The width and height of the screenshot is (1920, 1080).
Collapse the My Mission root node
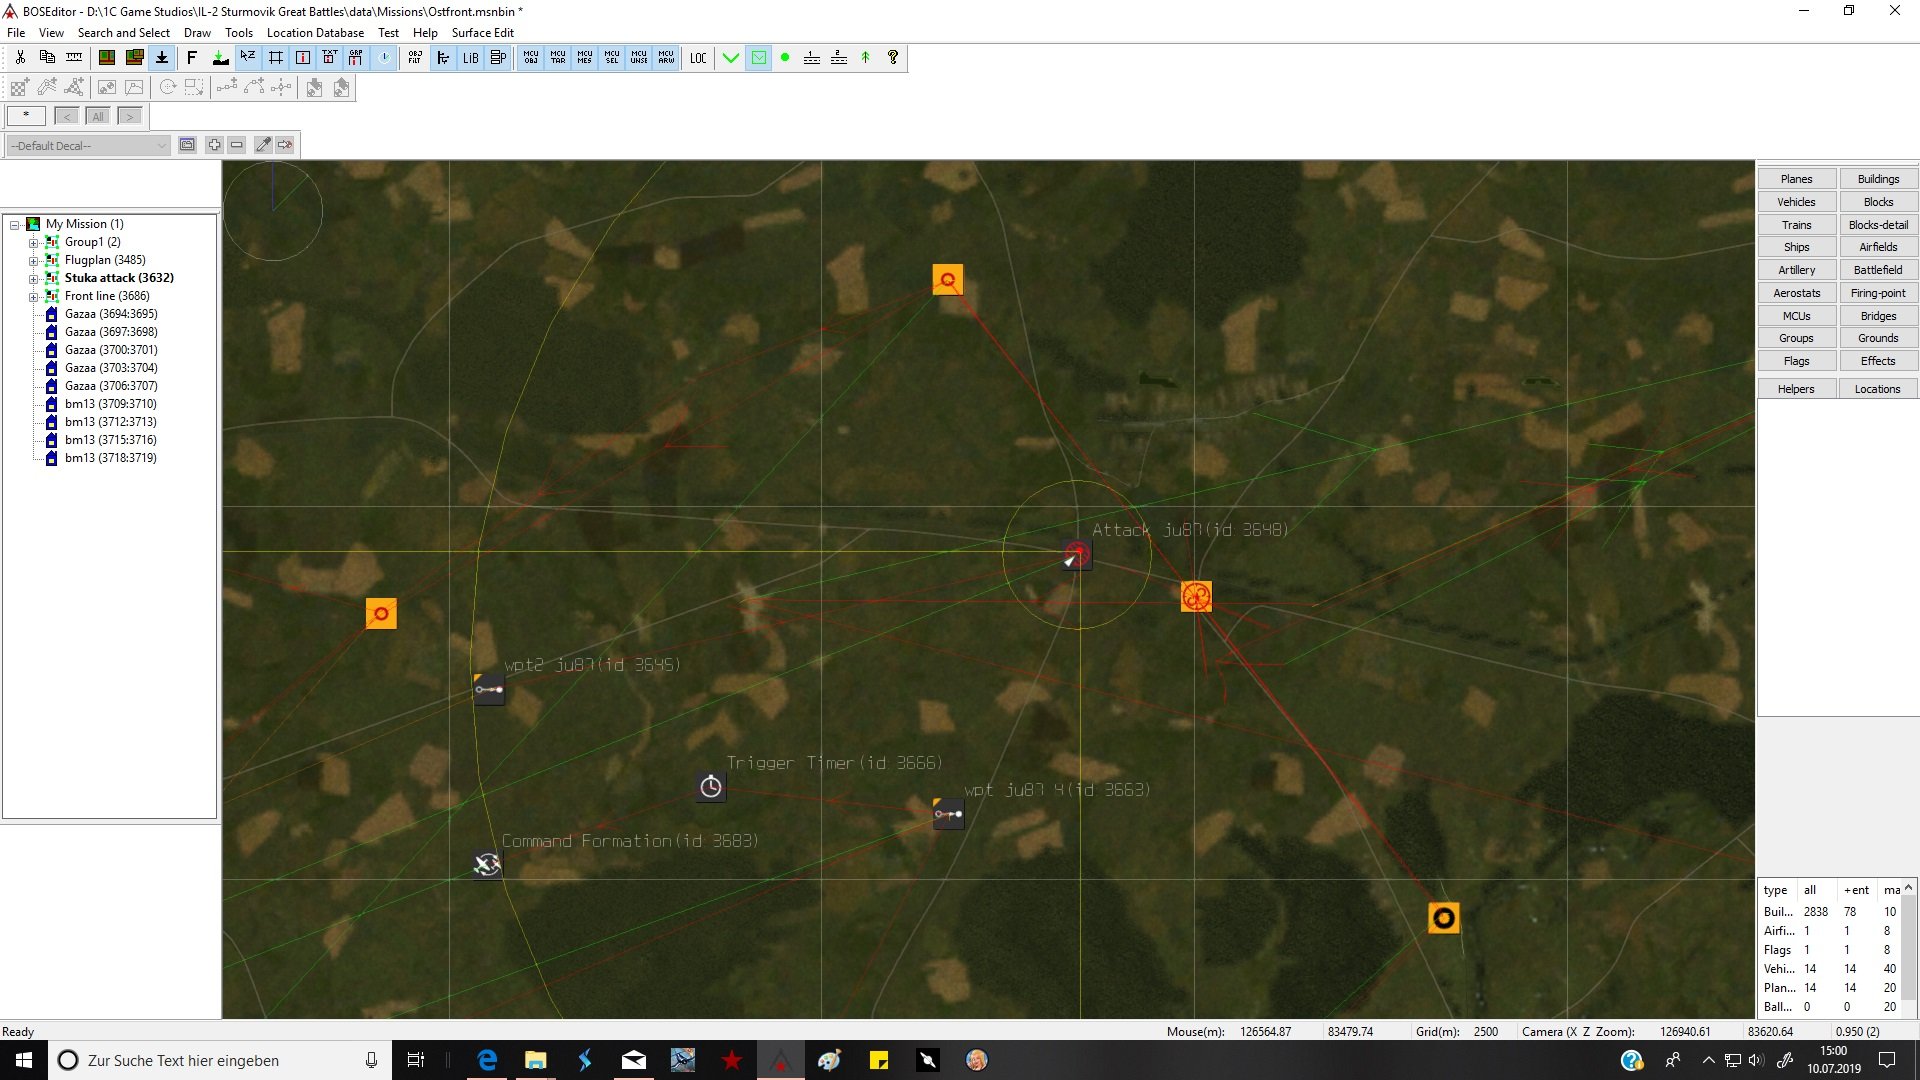point(15,225)
